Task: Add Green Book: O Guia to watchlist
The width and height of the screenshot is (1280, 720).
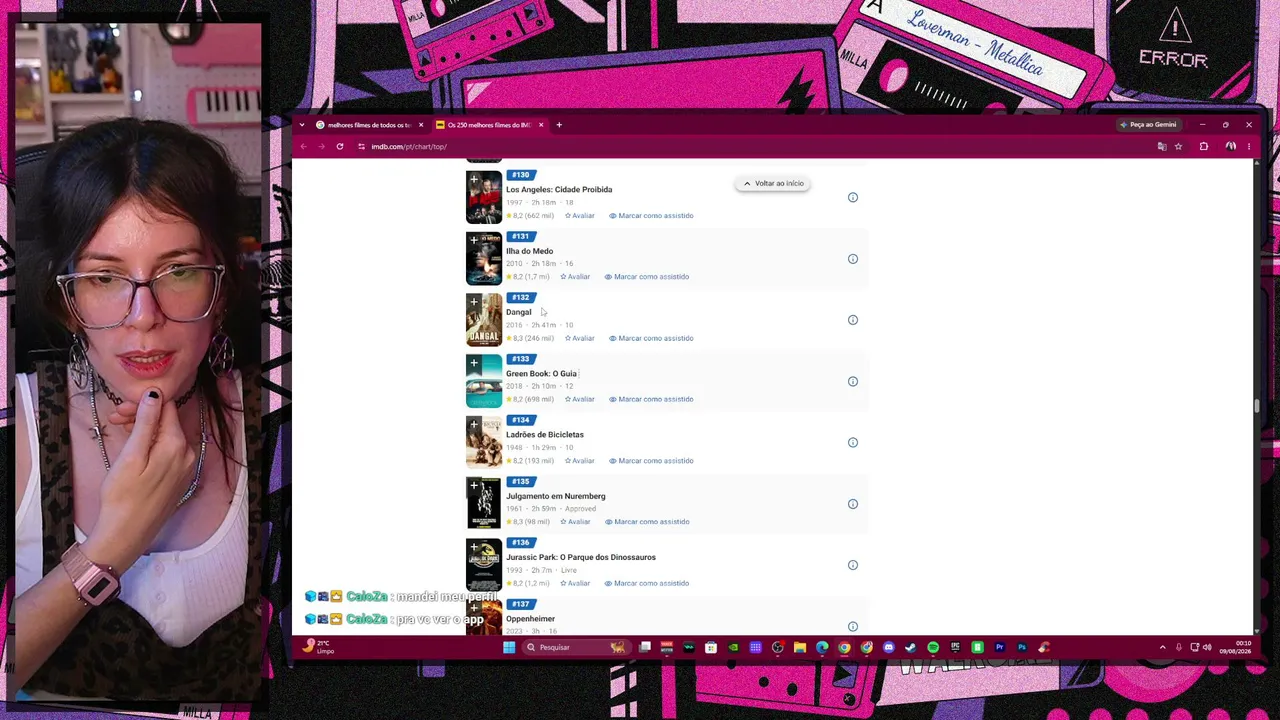Action: 474,364
